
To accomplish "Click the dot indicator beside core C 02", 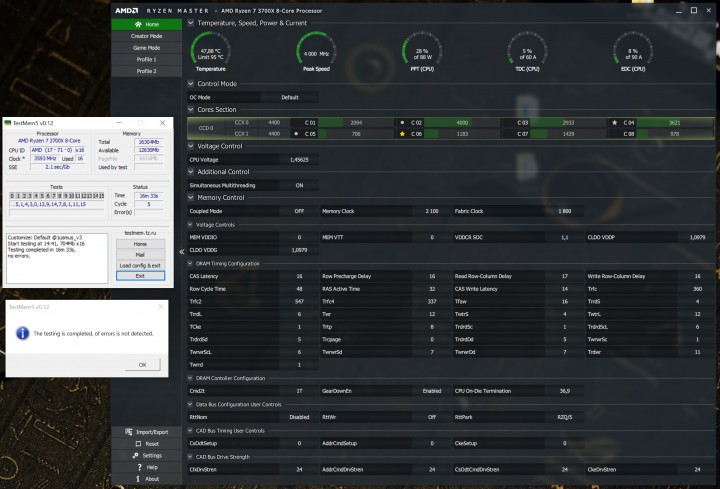I will [x=402, y=123].
